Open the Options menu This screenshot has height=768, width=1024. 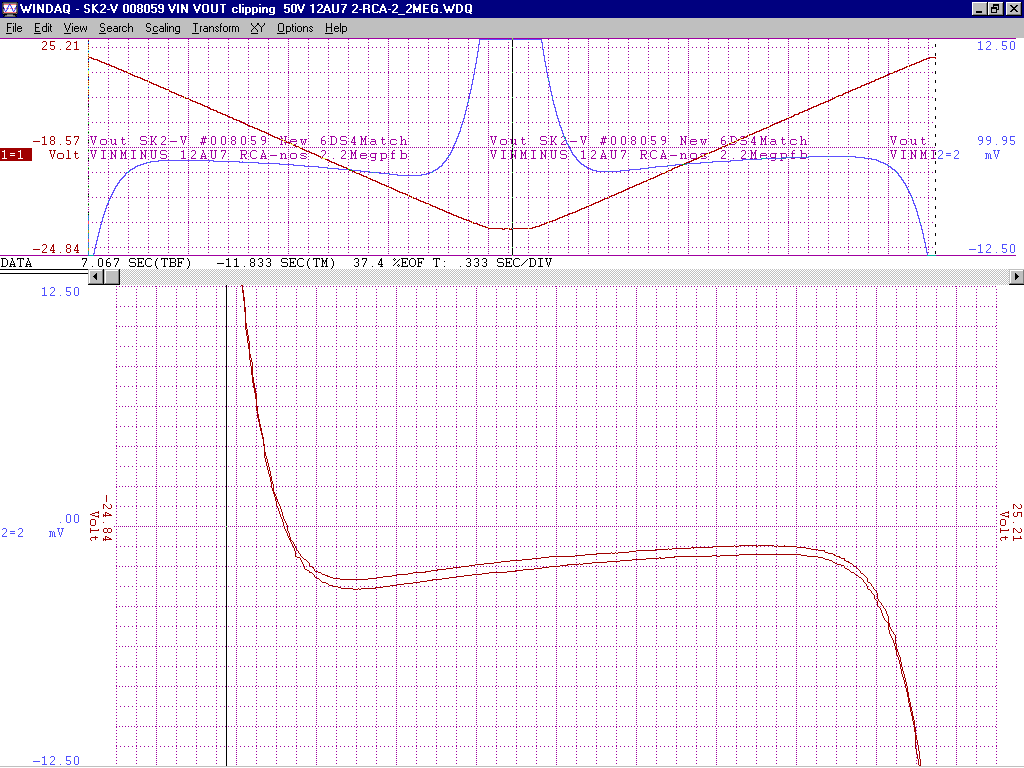tap(296, 28)
